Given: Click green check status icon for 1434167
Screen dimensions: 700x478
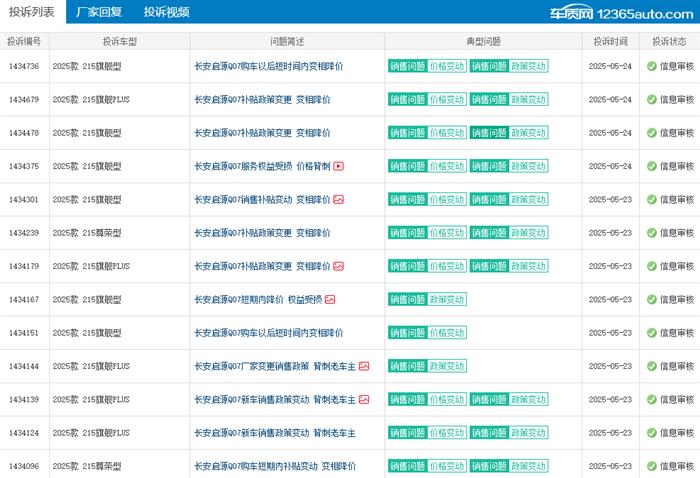Looking at the screenshot, I should pos(652,299).
